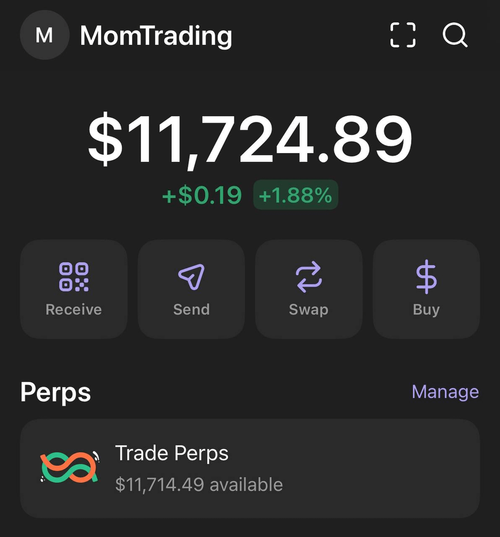The height and width of the screenshot is (537, 500).
Task: Tap the M account avatar
Action: (45, 35)
